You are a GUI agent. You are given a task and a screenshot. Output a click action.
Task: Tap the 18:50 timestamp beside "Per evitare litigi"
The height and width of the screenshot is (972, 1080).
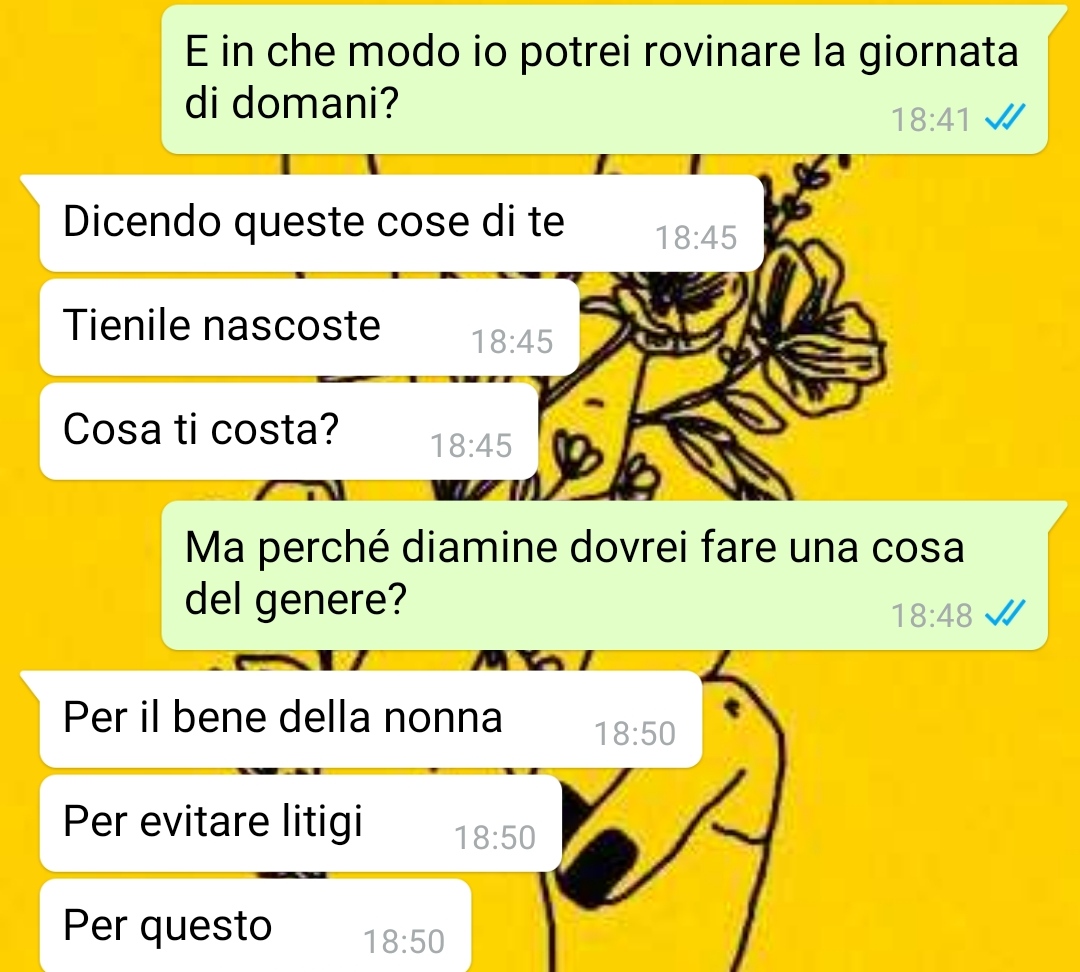[495, 838]
